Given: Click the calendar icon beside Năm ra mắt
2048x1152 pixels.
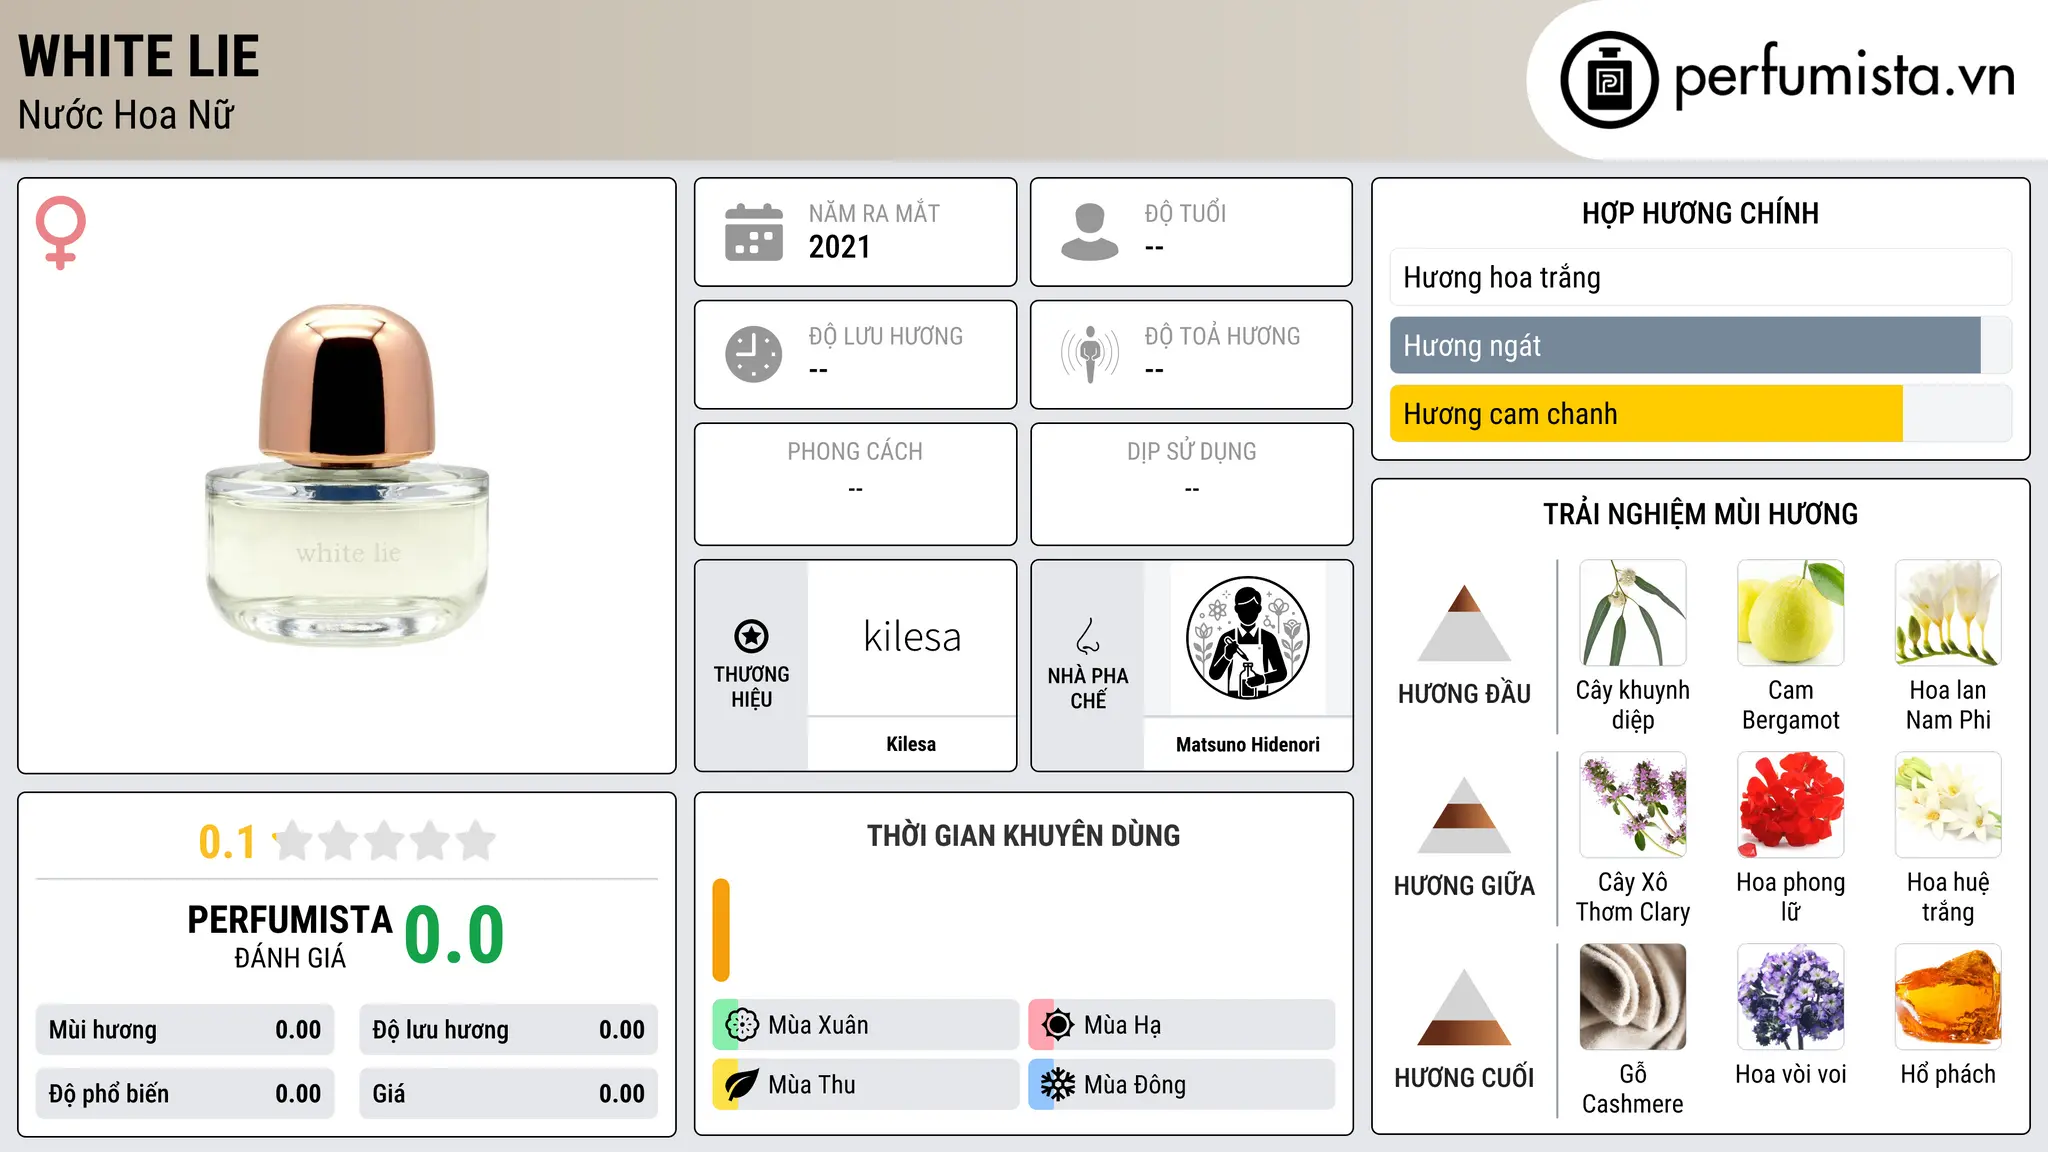Looking at the screenshot, I should (x=753, y=232).
